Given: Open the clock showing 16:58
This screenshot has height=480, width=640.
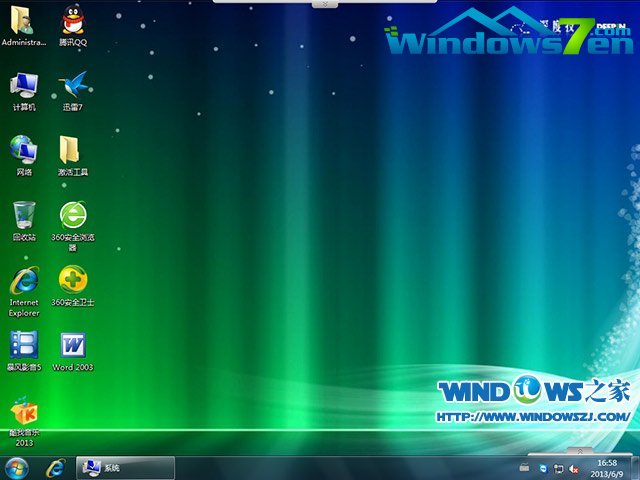Looking at the screenshot, I should click(607, 468).
